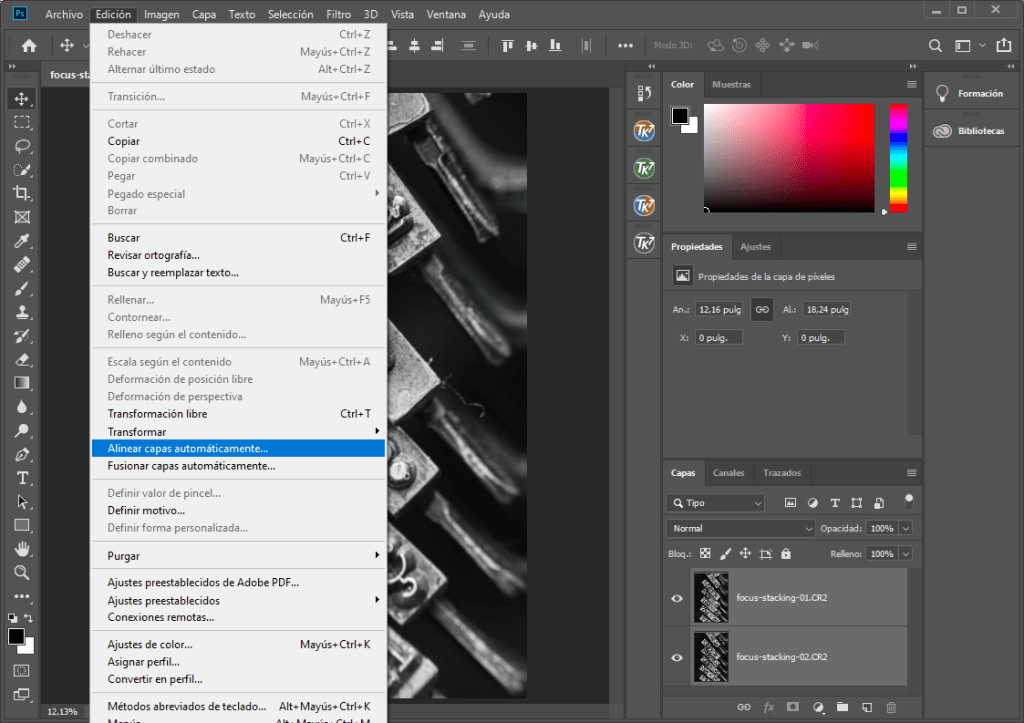This screenshot has width=1024, height=723.
Task: Click the An. width input field
Action: point(721,310)
